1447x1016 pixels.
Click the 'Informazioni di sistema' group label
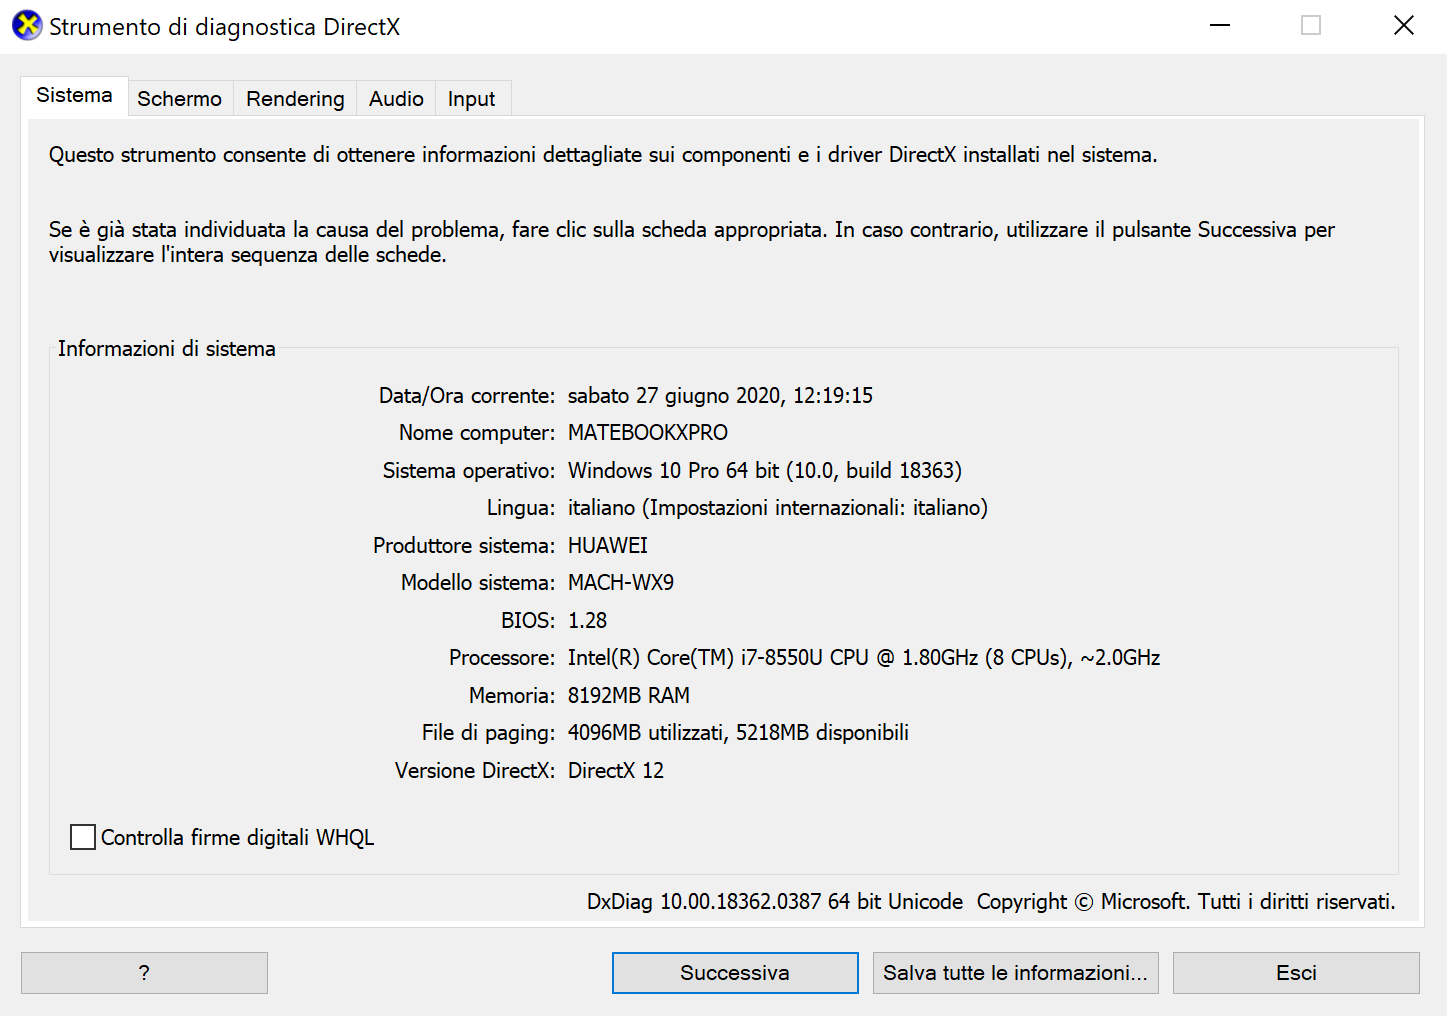click(x=167, y=349)
